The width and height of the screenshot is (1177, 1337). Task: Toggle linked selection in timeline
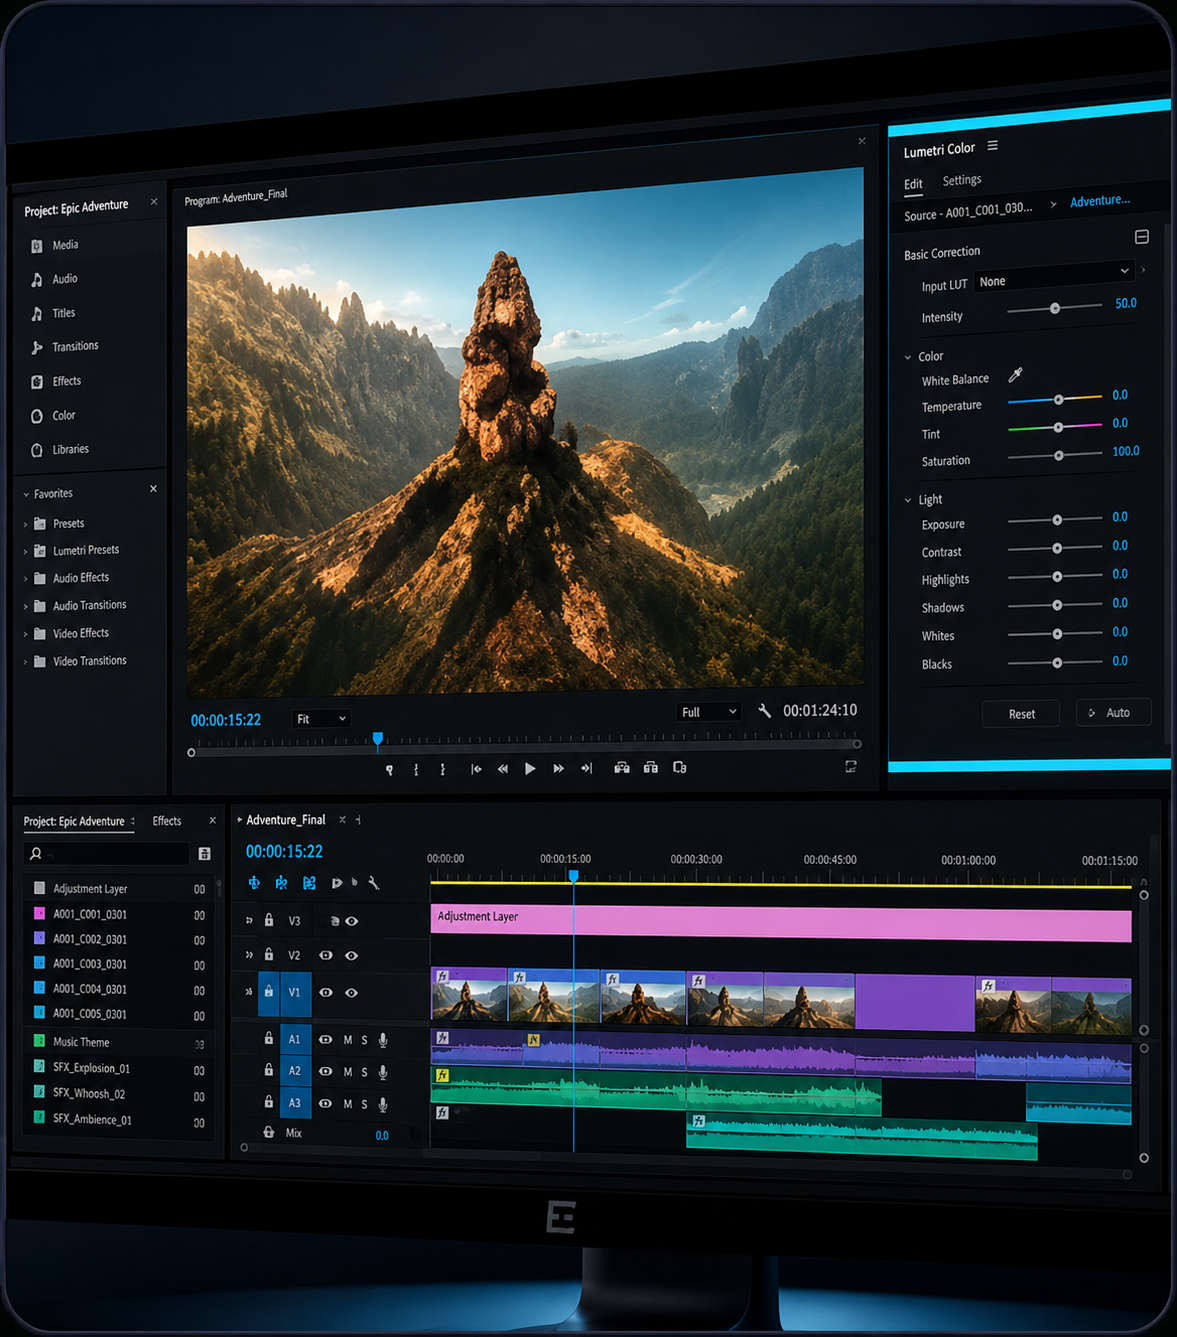coord(309,883)
